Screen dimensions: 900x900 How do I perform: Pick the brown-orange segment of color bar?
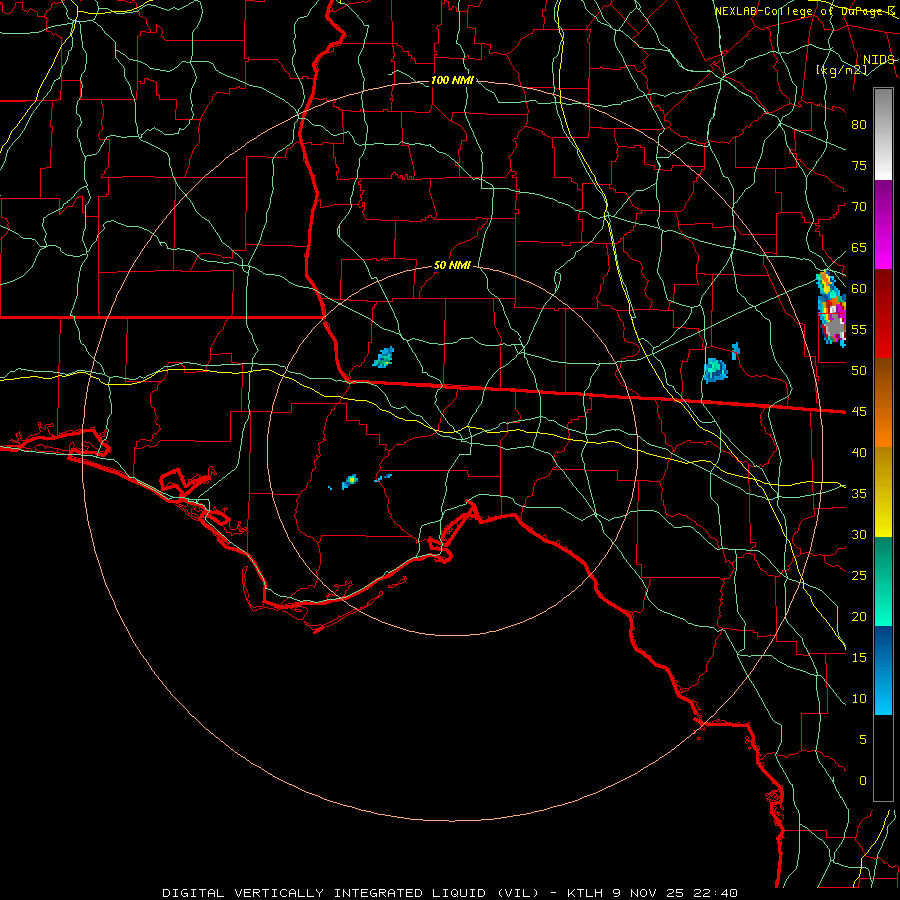(883, 402)
